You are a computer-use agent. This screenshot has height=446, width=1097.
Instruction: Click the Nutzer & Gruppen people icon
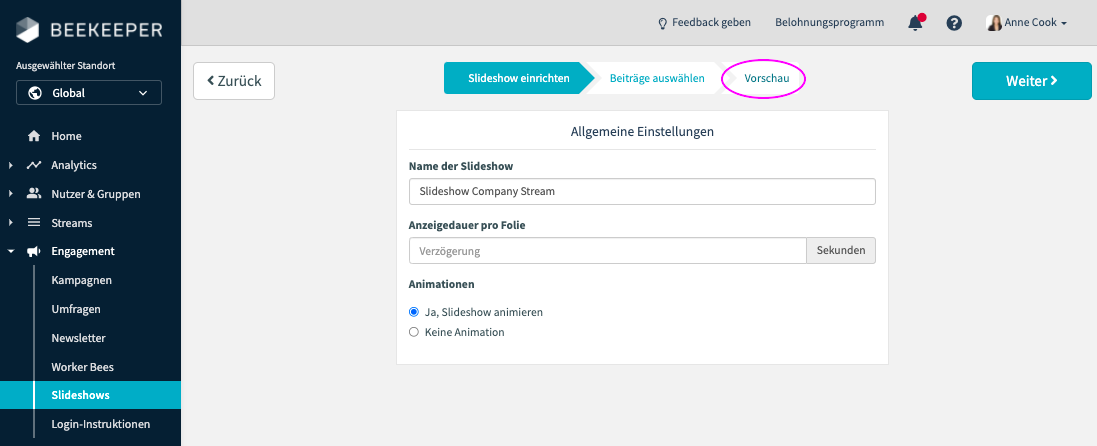click(34, 194)
